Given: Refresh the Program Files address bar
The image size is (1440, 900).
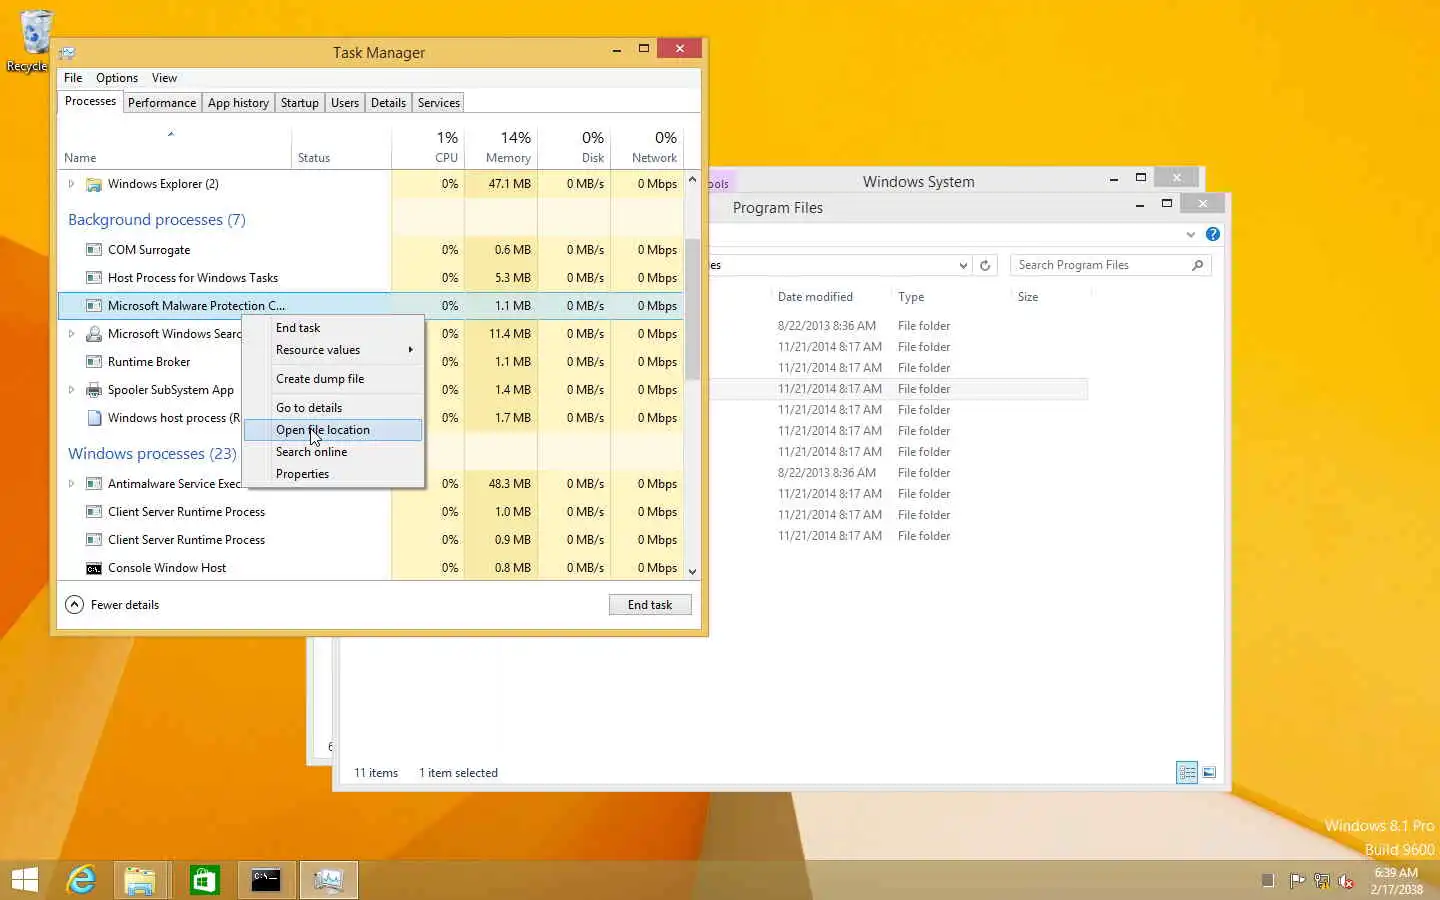Looking at the screenshot, I should (x=985, y=265).
